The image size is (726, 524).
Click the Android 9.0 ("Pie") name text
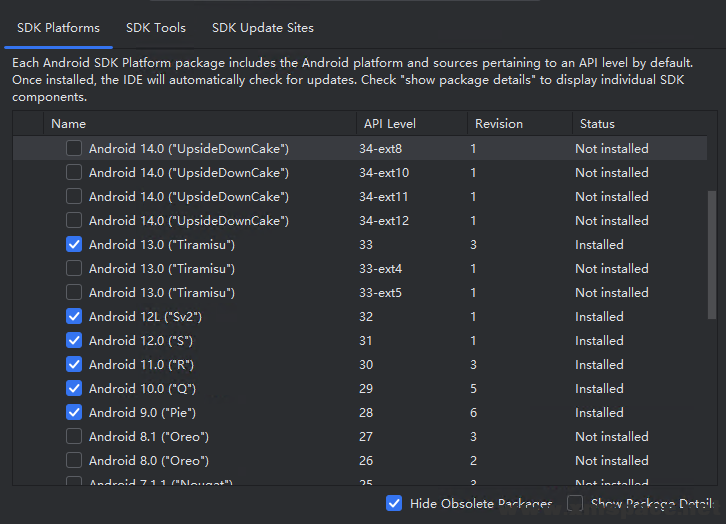tap(142, 412)
